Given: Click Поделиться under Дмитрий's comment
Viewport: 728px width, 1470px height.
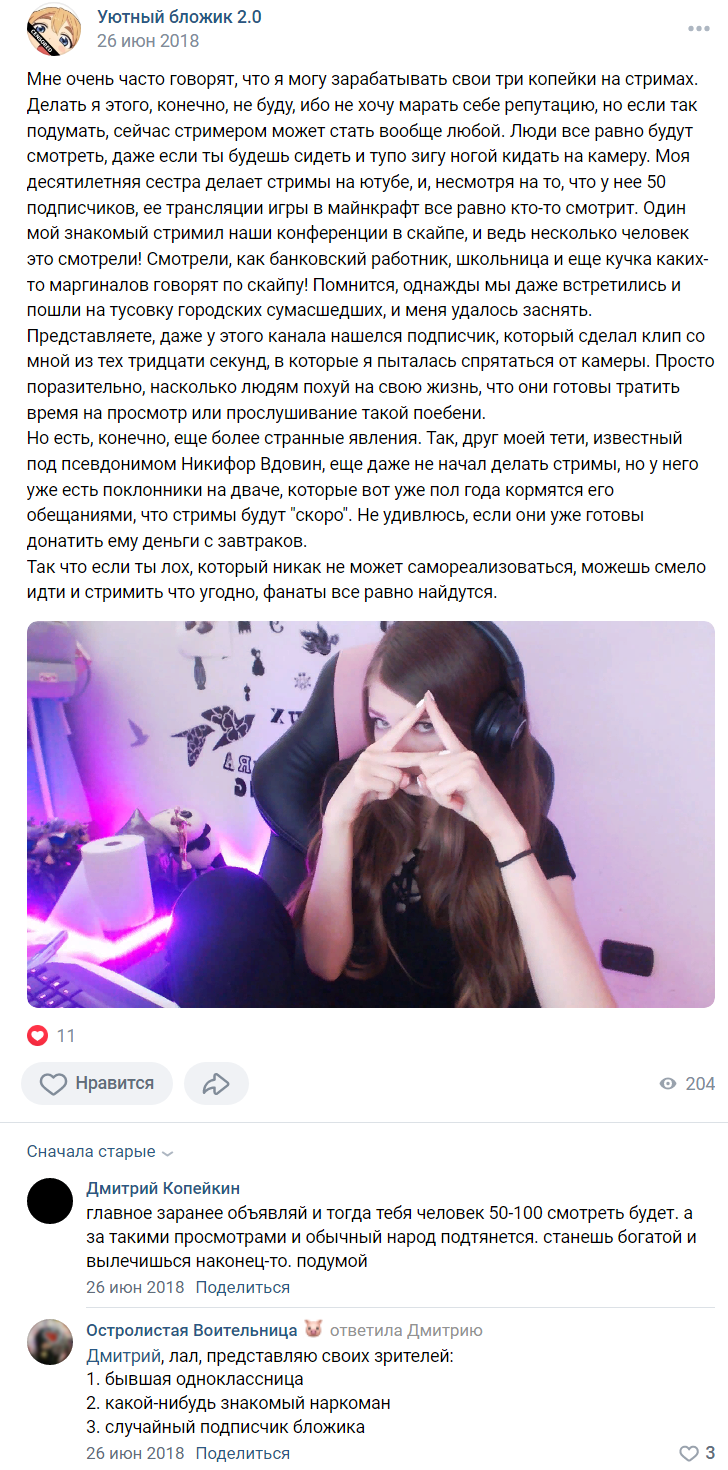Looking at the screenshot, I should 243,1287.
